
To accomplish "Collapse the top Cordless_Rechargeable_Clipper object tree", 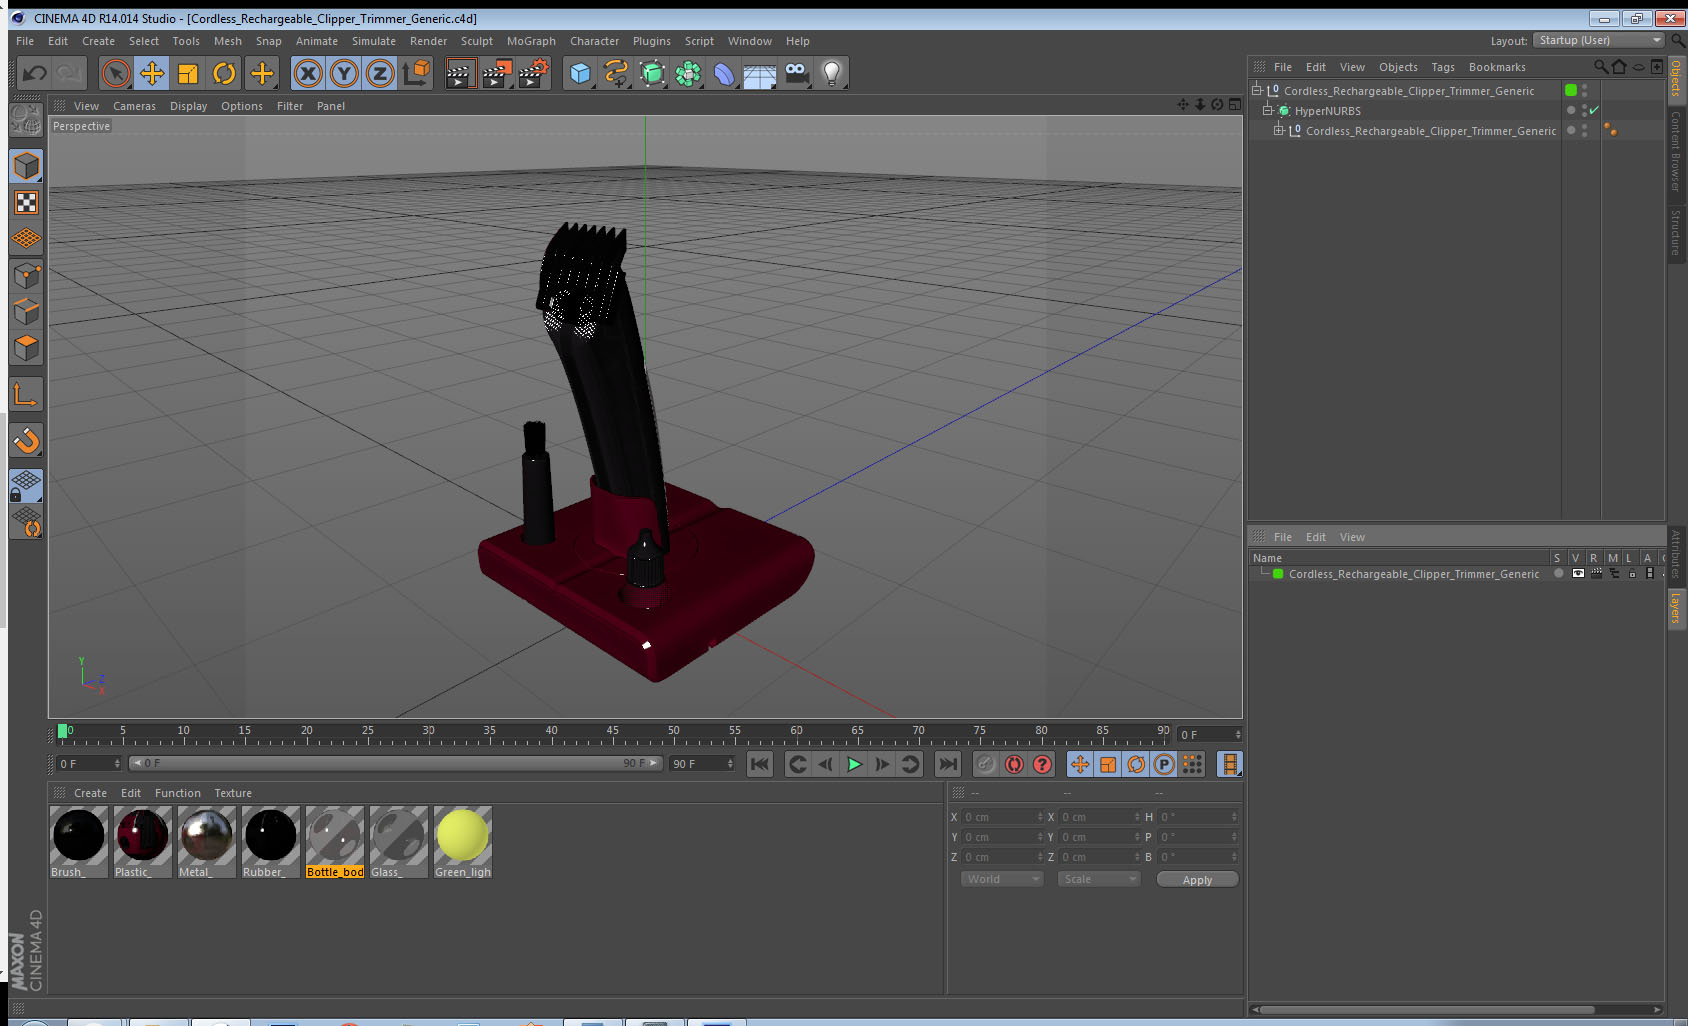I will pos(1257,90).
